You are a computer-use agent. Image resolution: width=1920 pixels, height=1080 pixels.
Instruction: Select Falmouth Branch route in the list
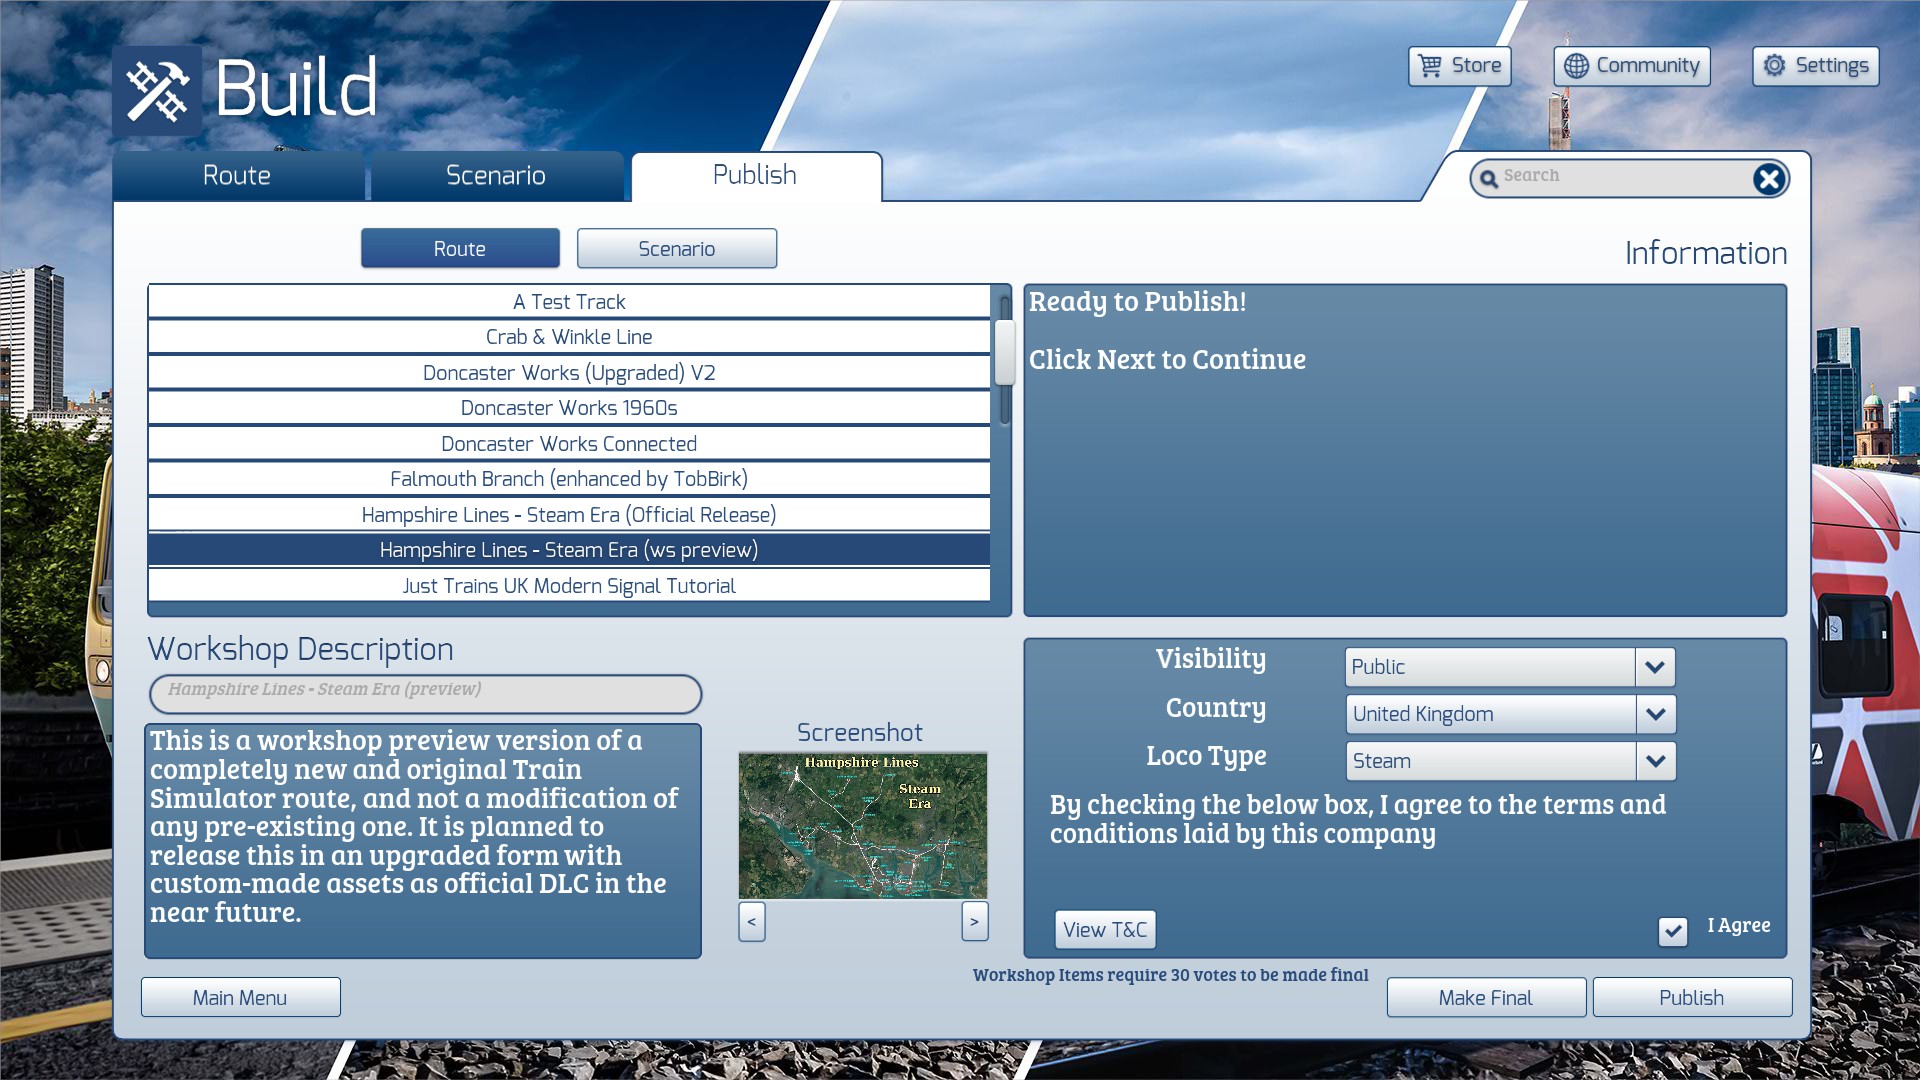[x=569, y=479]
